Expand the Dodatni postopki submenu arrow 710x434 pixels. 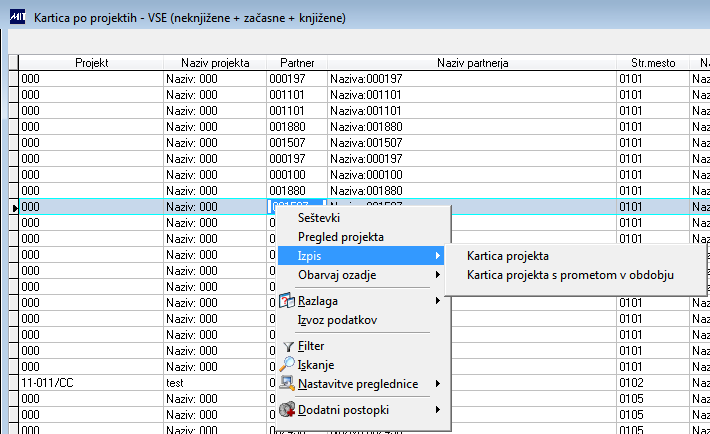click(437, 410)
